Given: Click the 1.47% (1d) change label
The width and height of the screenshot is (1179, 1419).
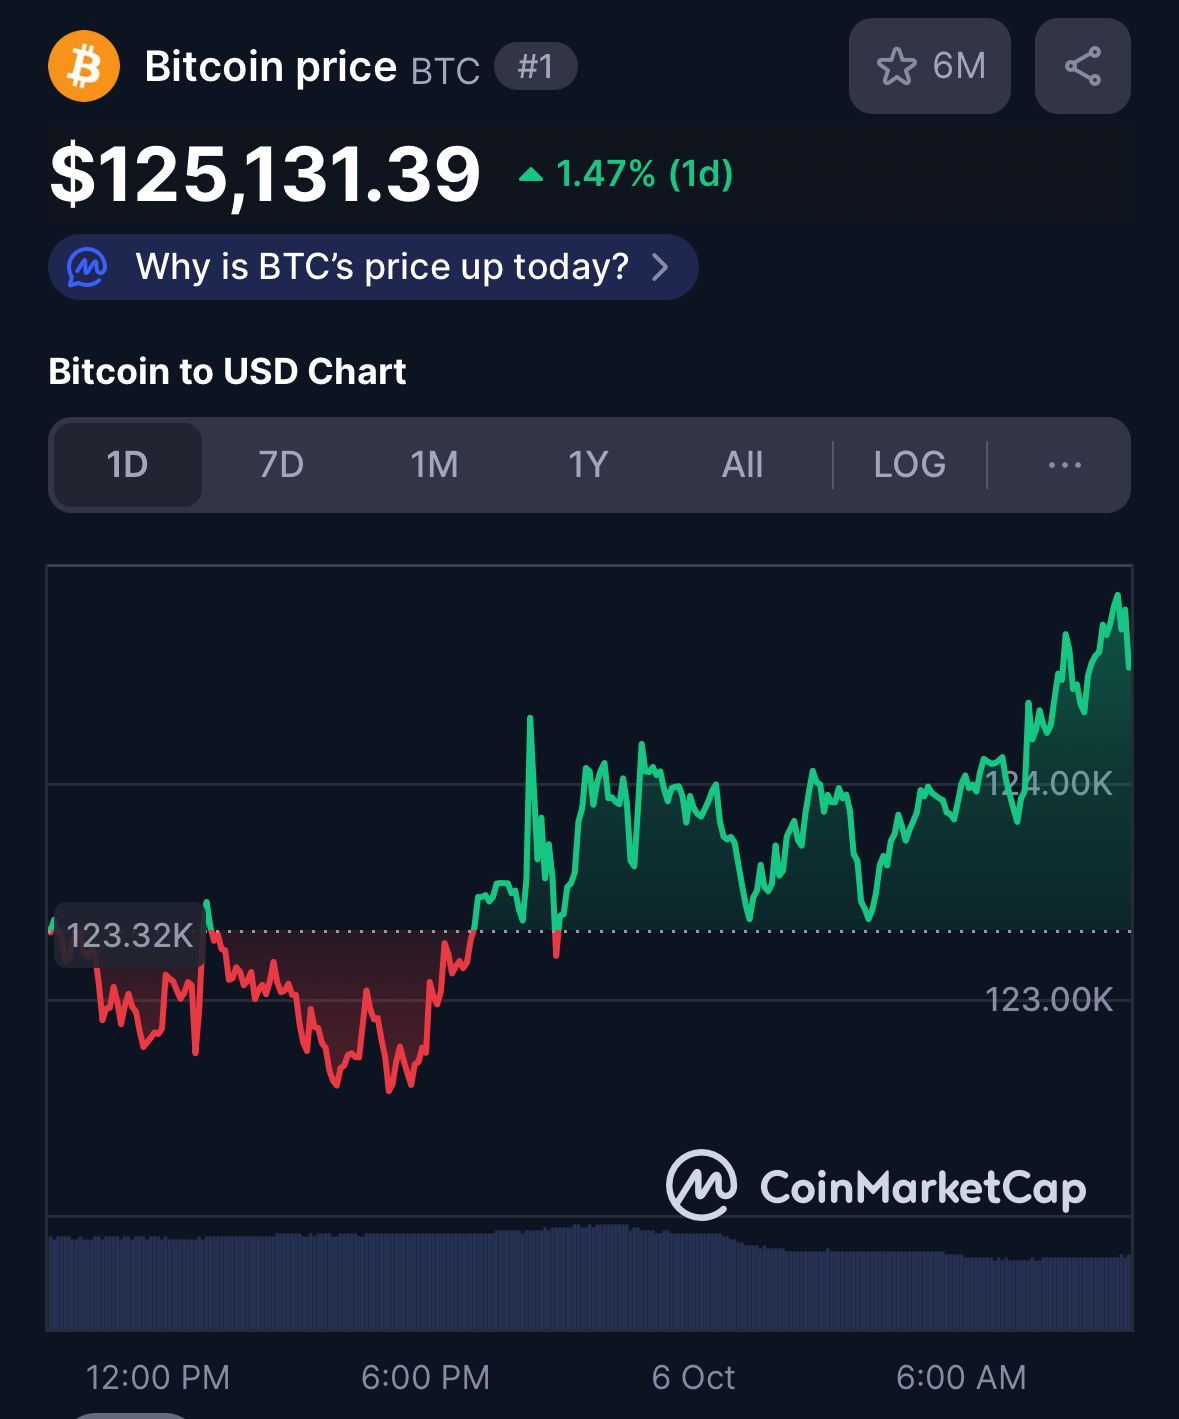Looking at the screenshot, I should pyautogui.click(x=644, y=175).
